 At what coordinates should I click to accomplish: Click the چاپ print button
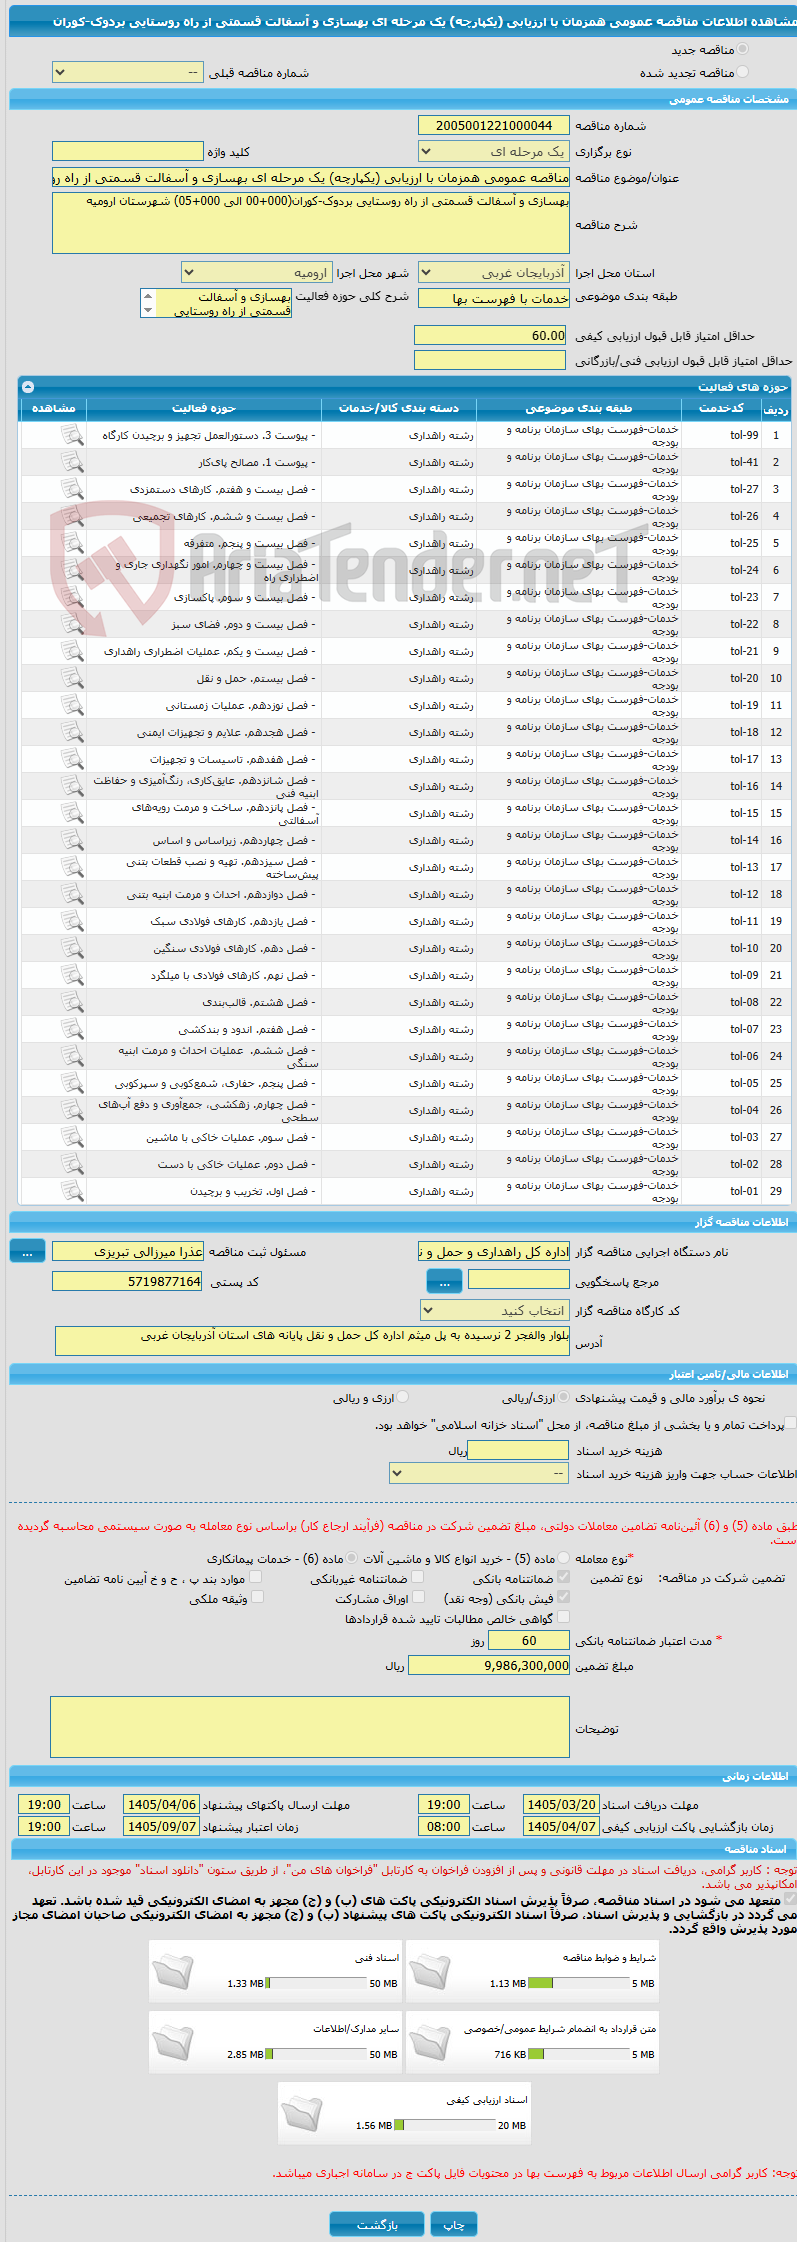[454, 2224]
